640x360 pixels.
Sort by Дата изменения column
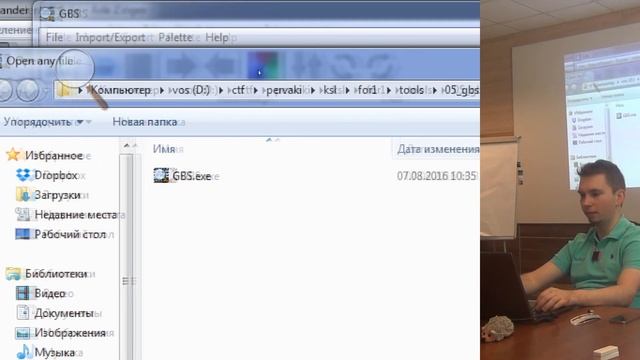point(438,149)
